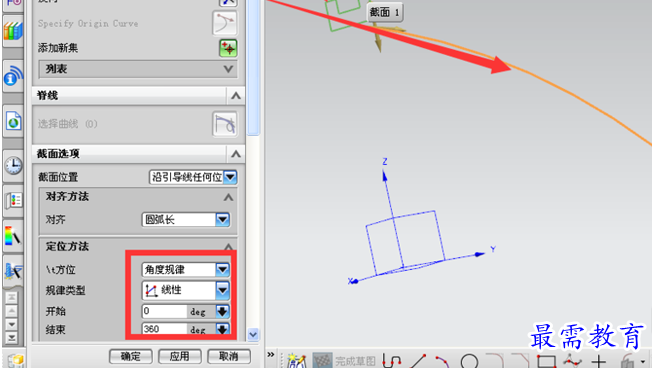Open the part navigator cube icon

coord(16,361)
